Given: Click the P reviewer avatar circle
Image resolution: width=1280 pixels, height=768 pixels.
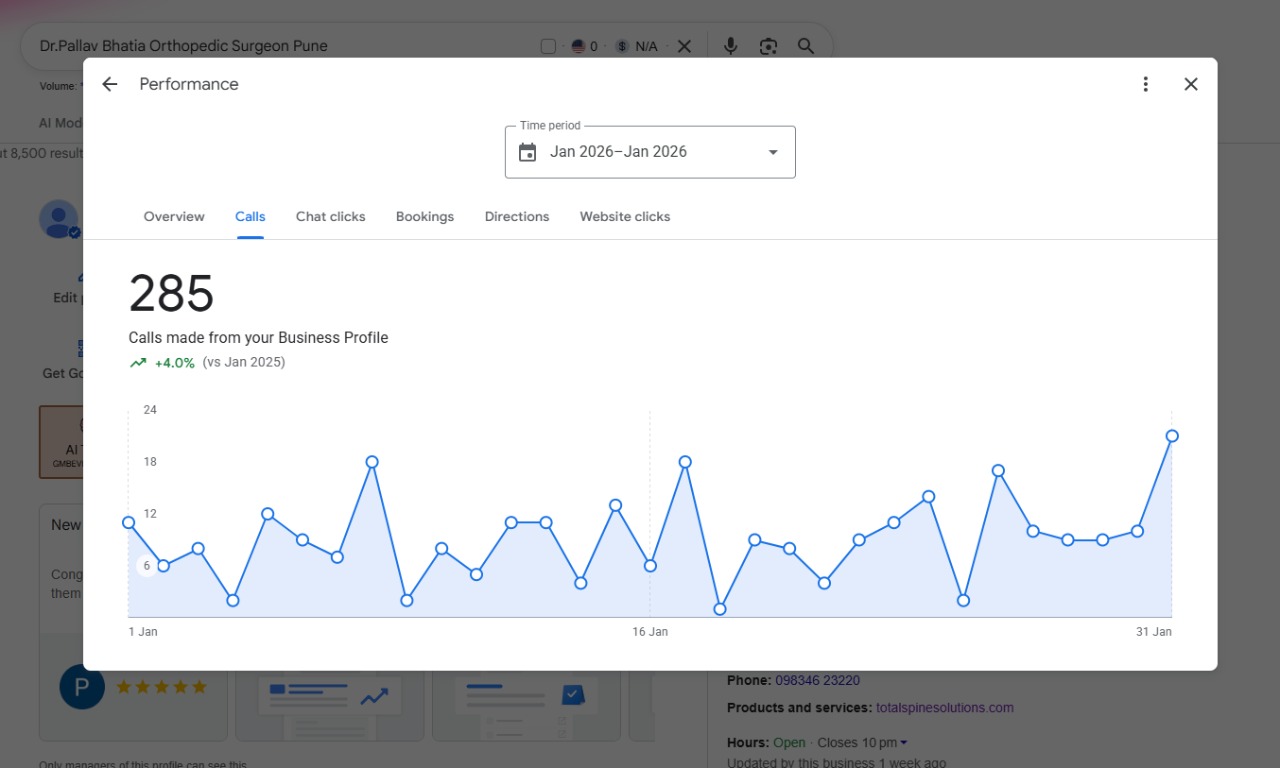Looking at the screenshot, I should 82,687.
